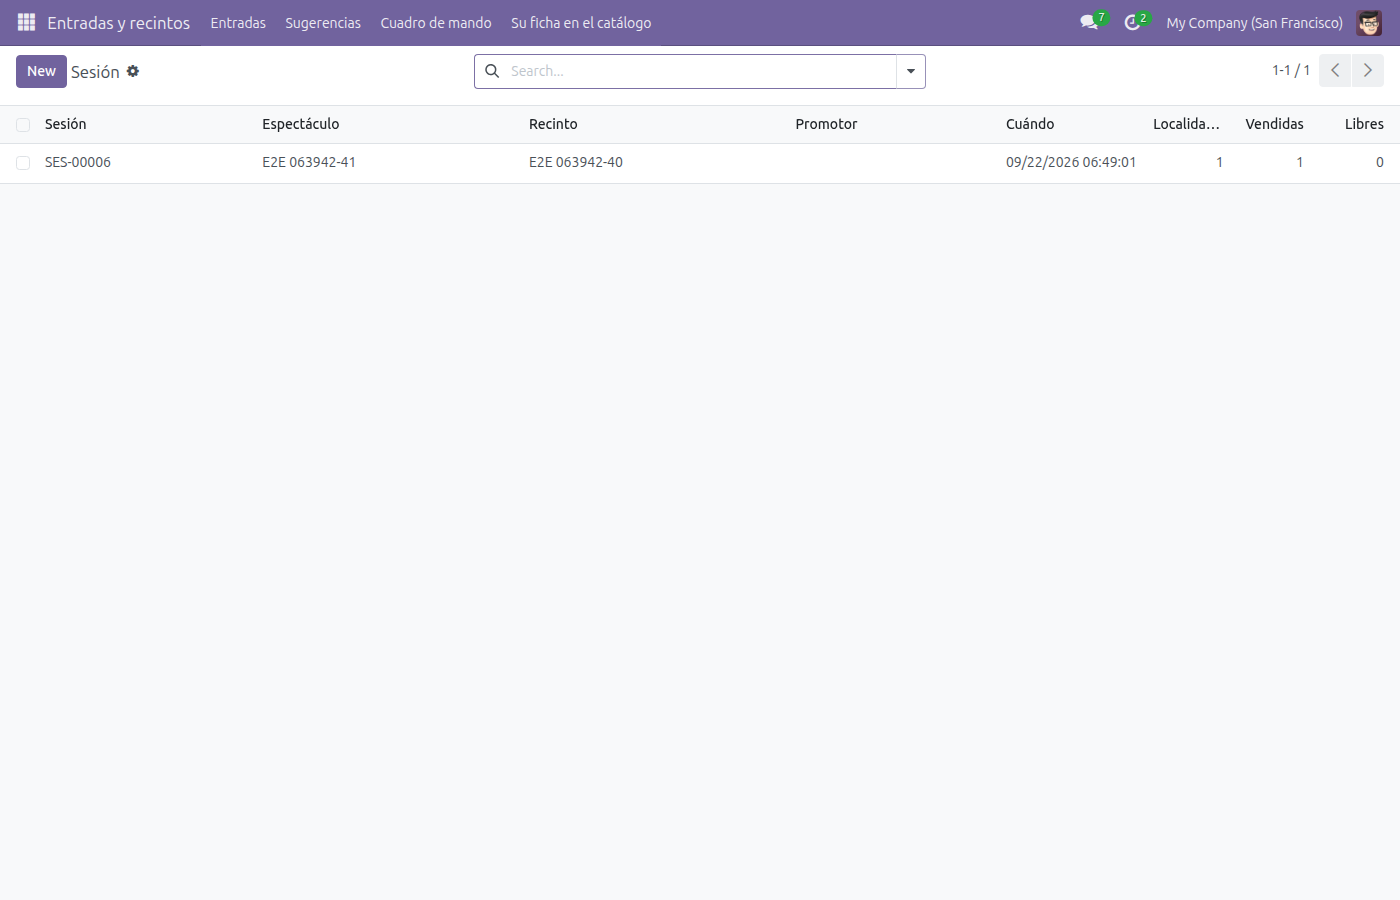Open the Sugerencias menu

tap(323, 22)
